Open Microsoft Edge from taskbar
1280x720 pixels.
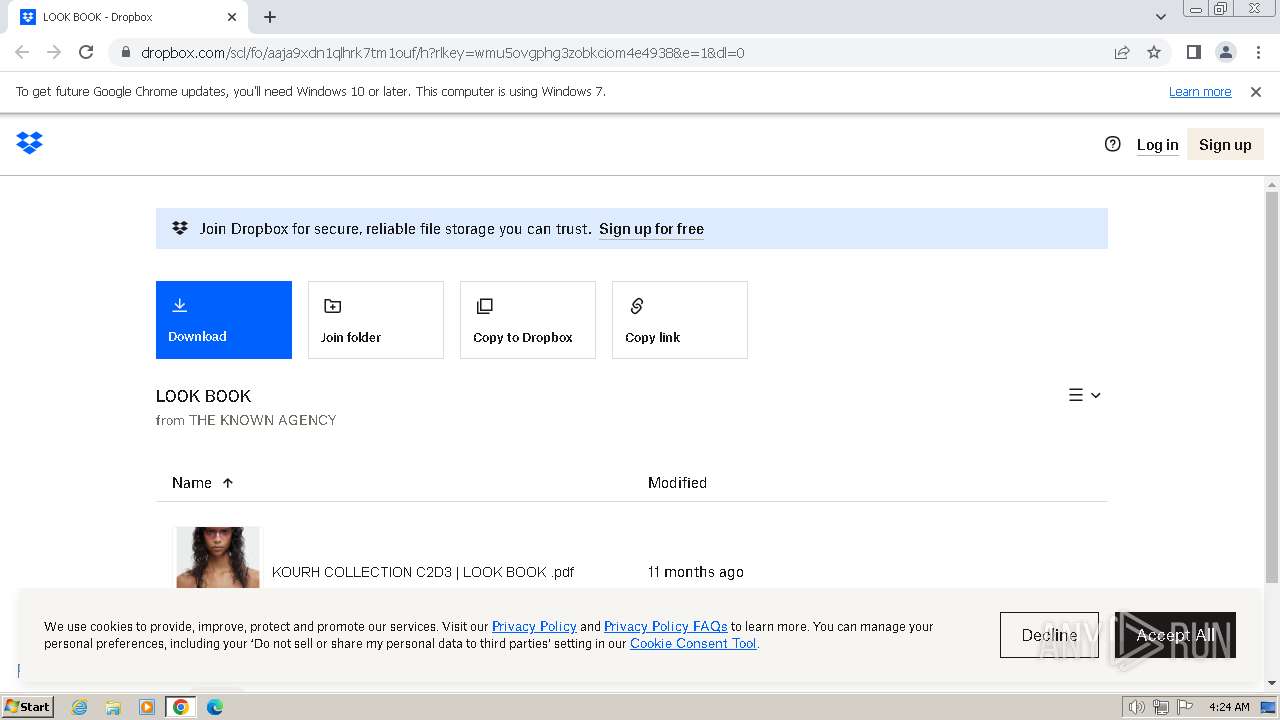coord(215,707)
